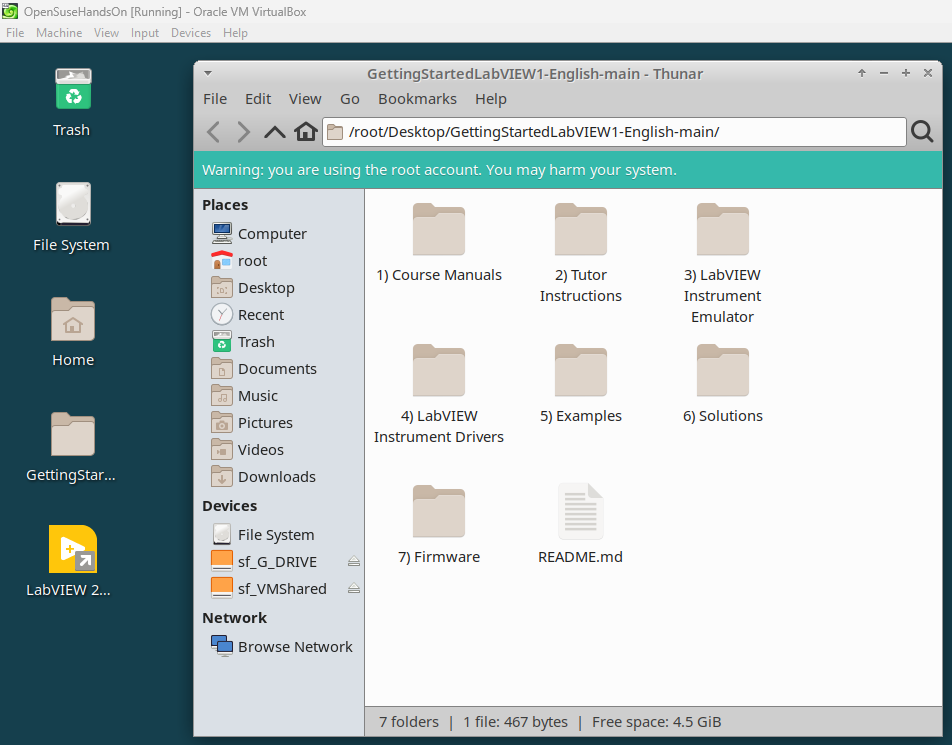952x745 pixels.
Task: Click status bar 'Free space: 4.5 GiB'
Action: click(656, 722)
